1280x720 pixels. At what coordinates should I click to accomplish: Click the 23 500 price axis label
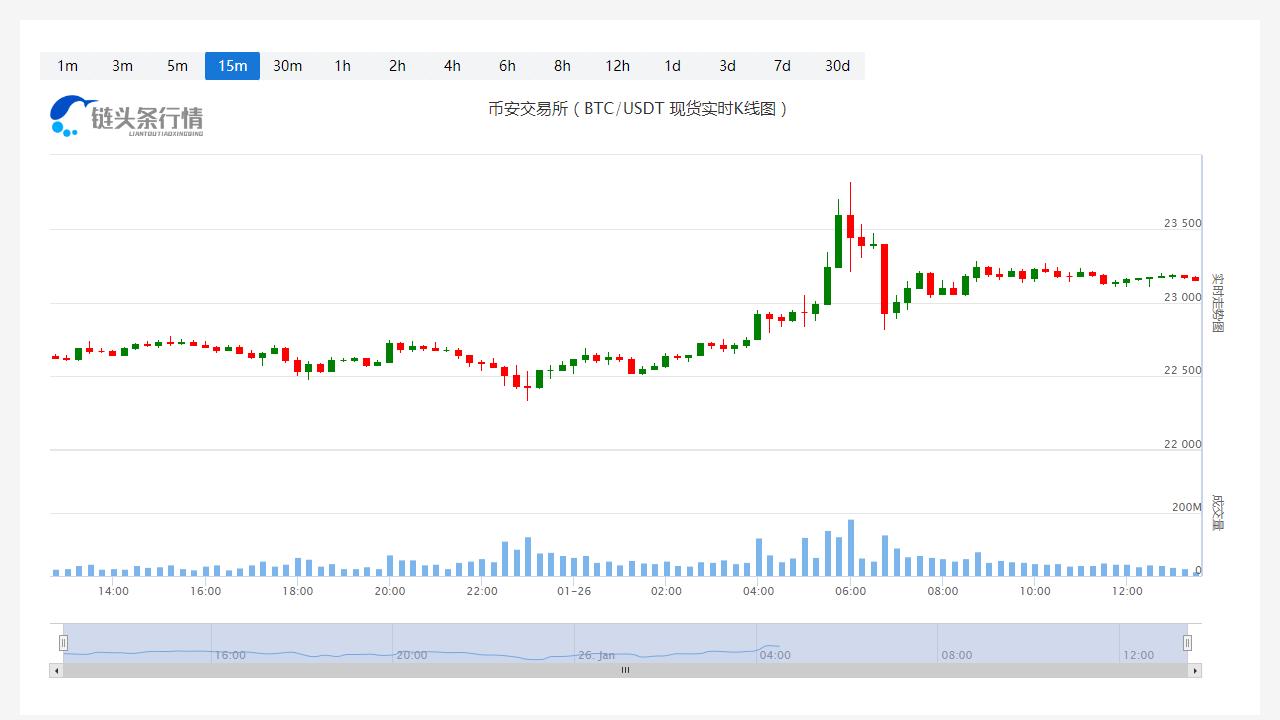pos(1183,224)
